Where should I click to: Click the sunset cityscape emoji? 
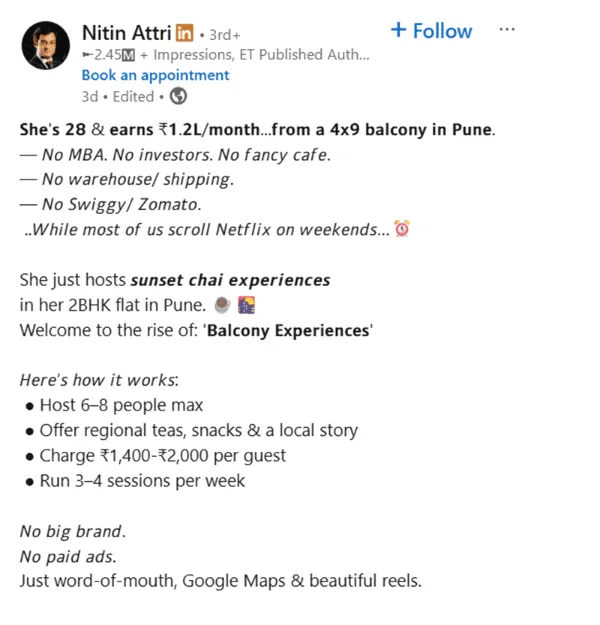point(246,305)
